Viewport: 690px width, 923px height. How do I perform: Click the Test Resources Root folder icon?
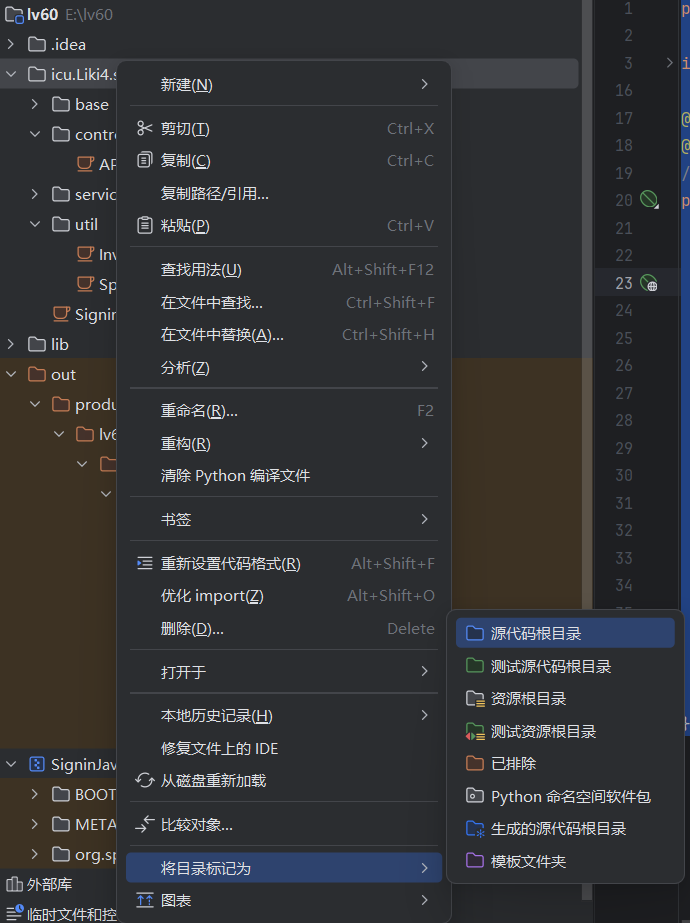(x=475, y=732)
